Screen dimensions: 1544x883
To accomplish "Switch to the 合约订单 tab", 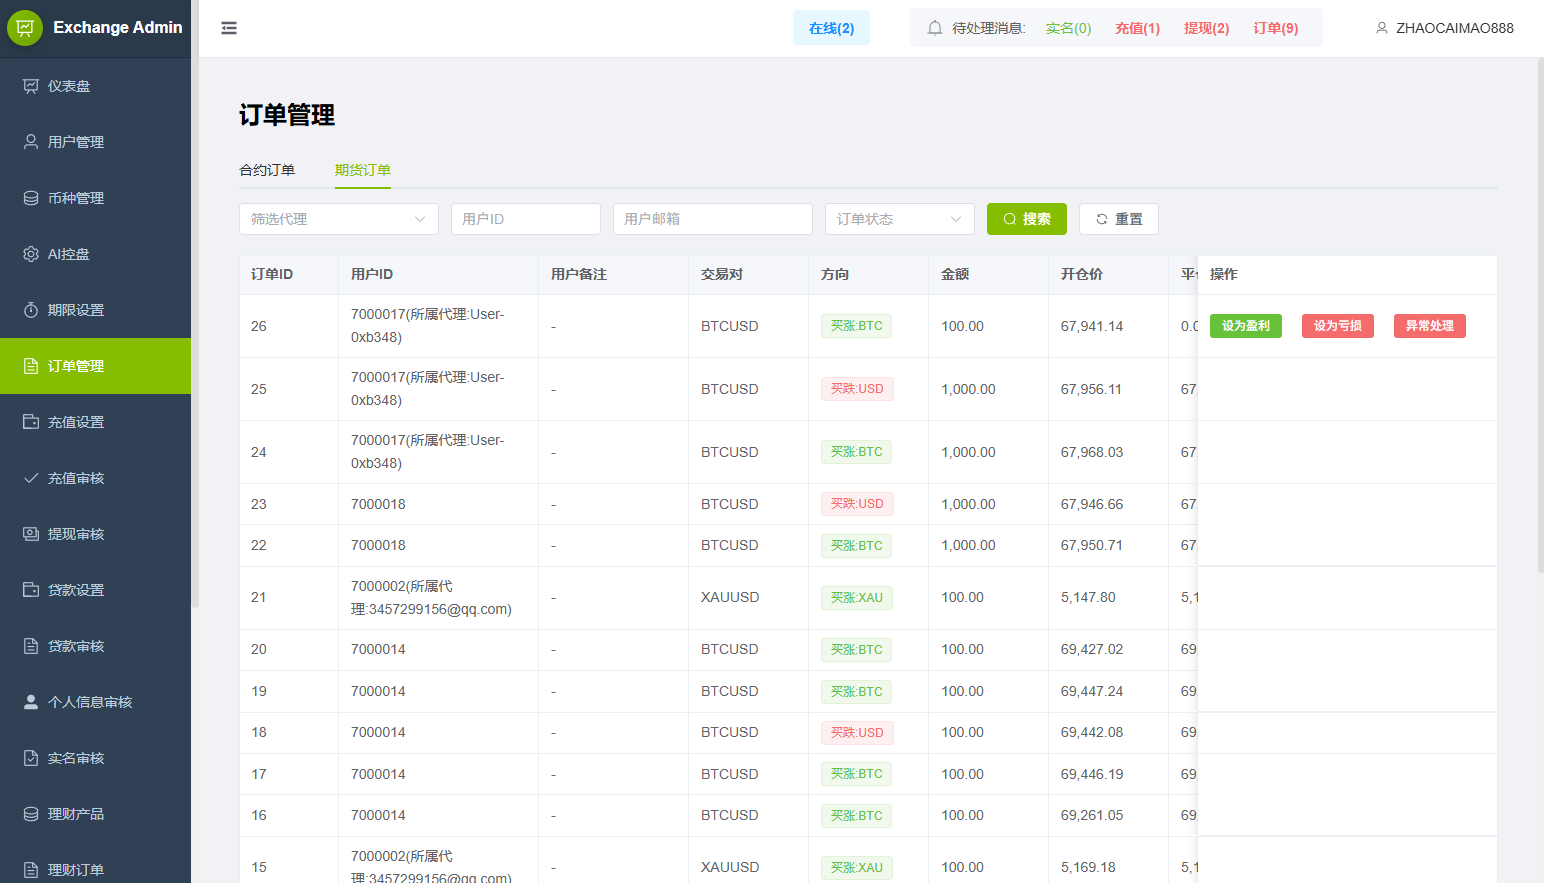I will click(267, 170).
